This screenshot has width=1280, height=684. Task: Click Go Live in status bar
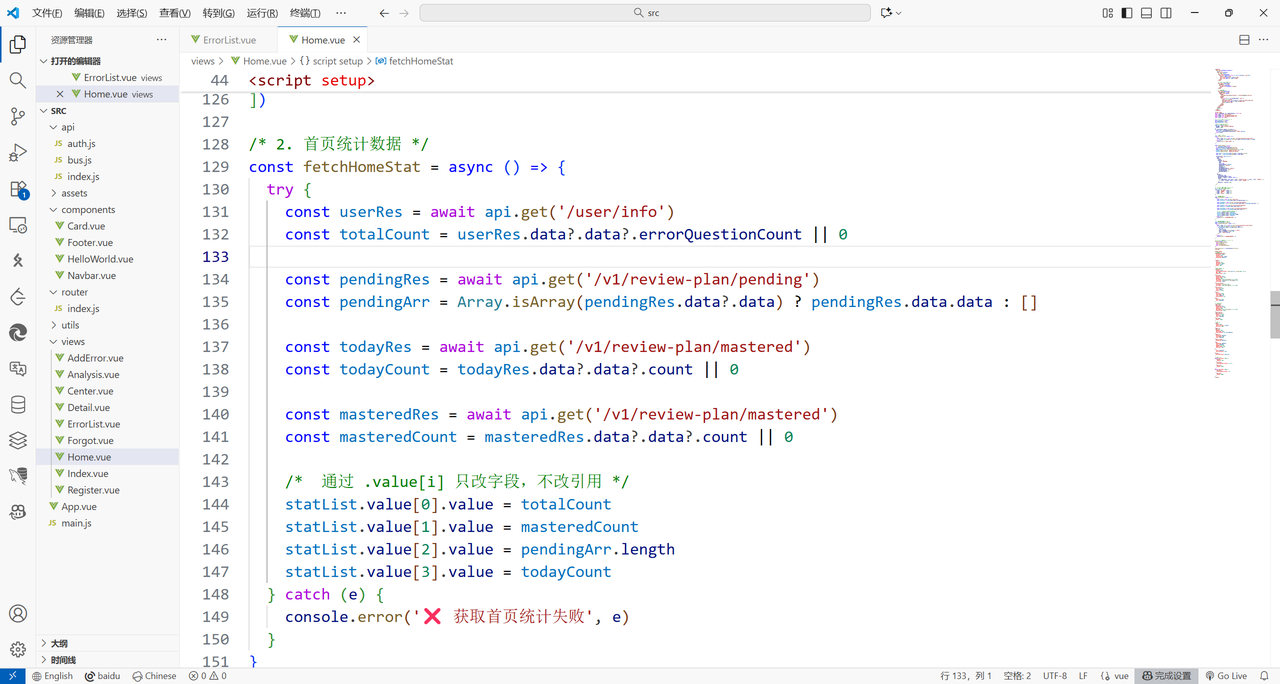1225,676
